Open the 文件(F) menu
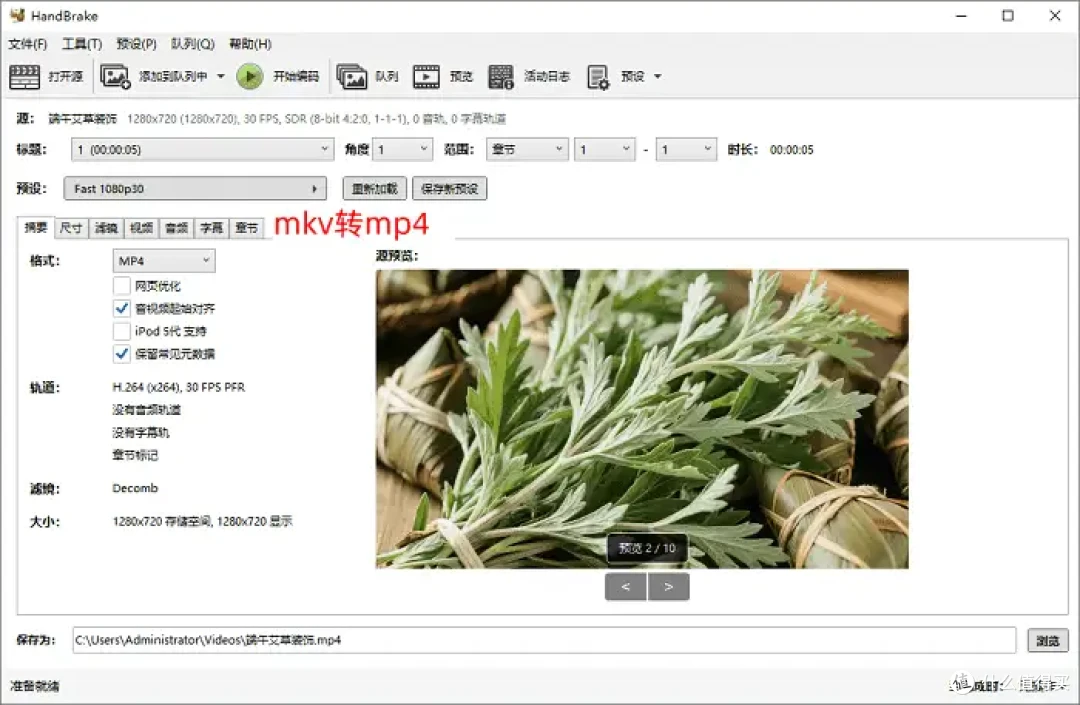The image size is (1080, 705). coord(28,44)
